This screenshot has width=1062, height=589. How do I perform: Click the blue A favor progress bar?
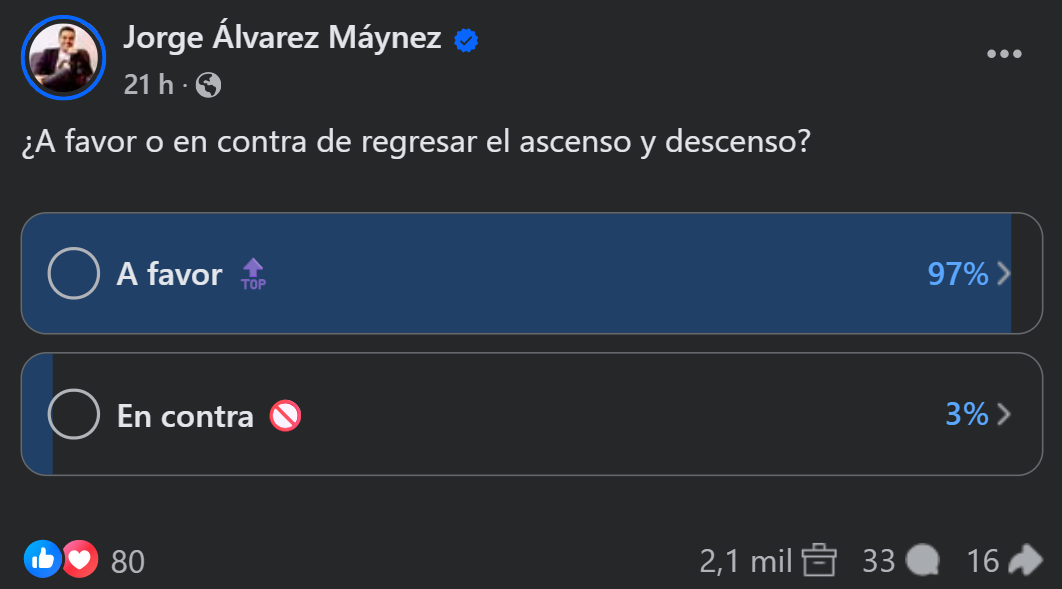point(516,274)
